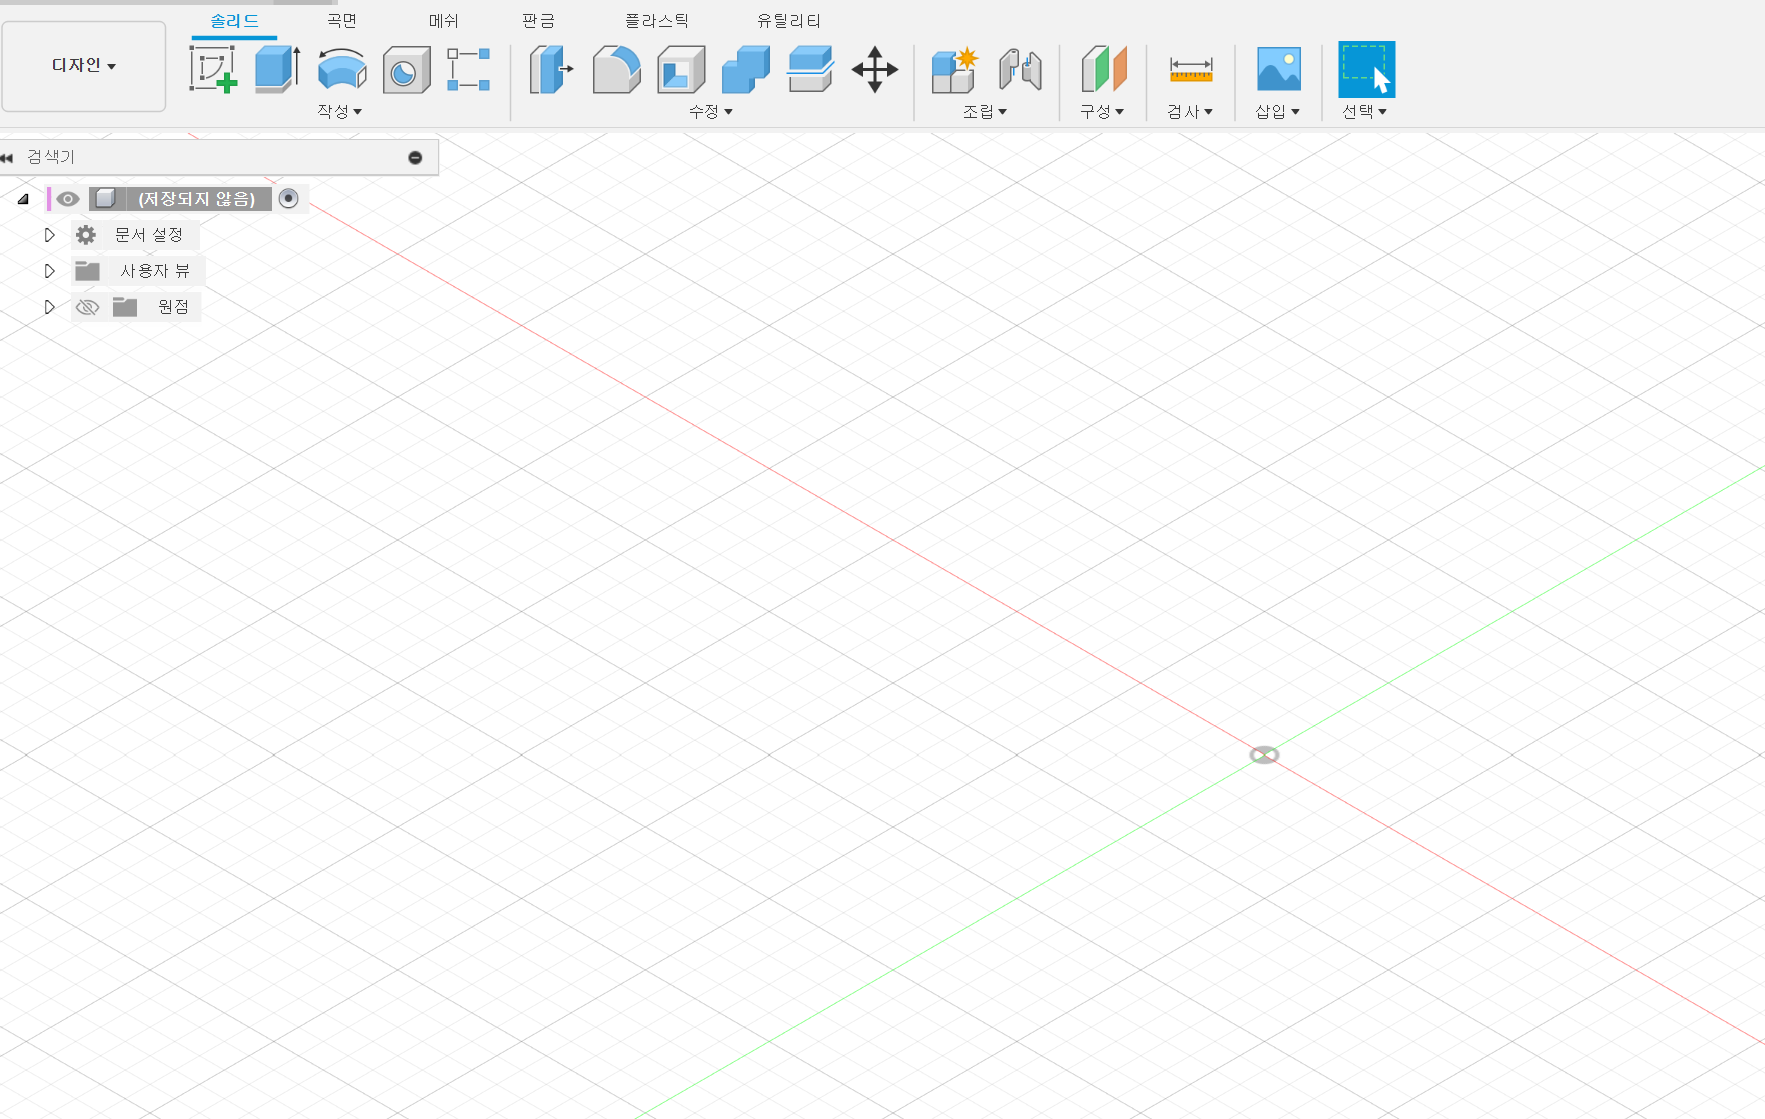
Task: Select the Combine tool icon
Action: coord(746,69)
